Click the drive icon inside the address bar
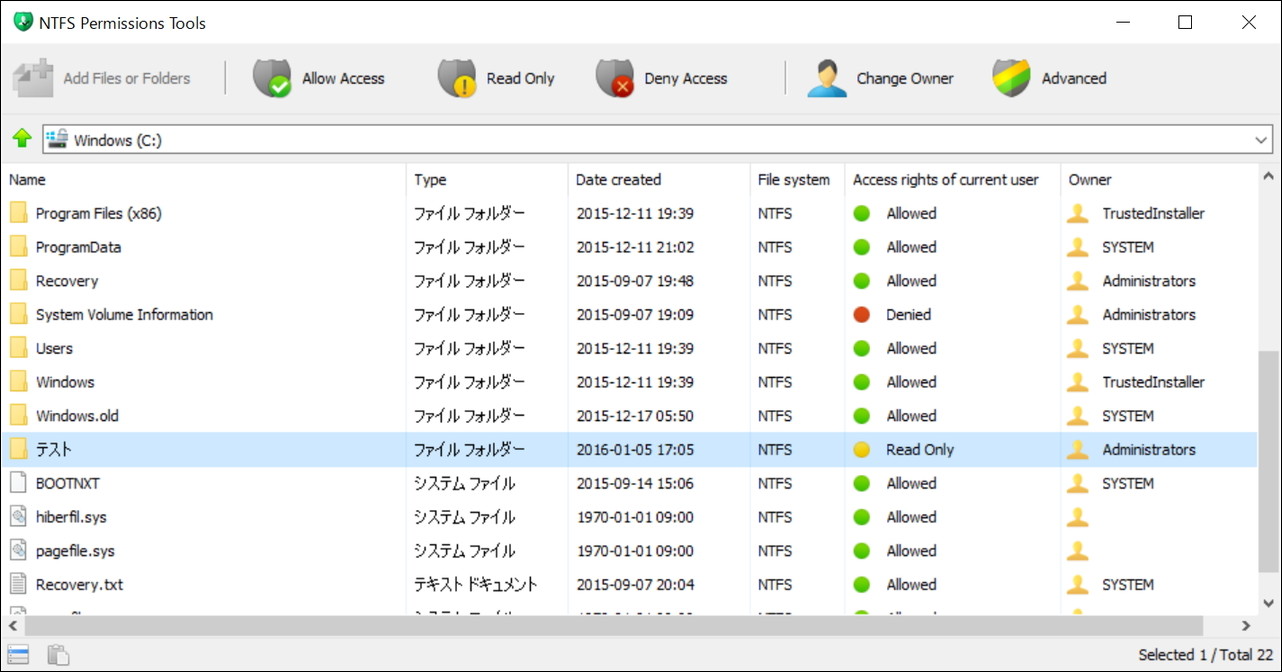The image size is (1282, 672). [x=56, y=139]
